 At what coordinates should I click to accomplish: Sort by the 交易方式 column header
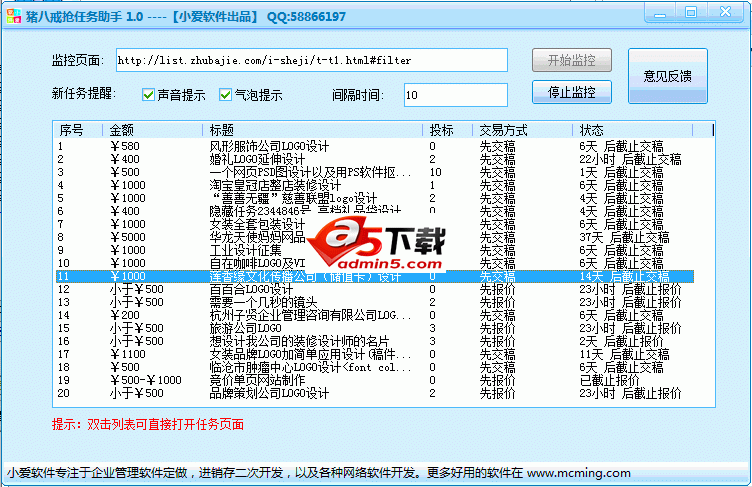click(522, 130)
